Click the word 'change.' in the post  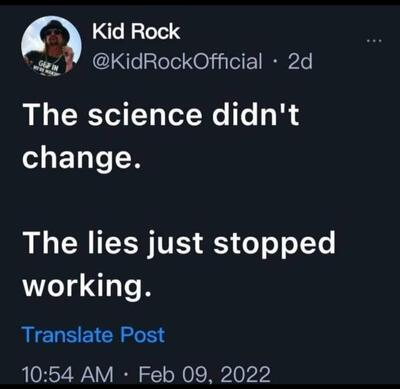(x=81, y=158)
